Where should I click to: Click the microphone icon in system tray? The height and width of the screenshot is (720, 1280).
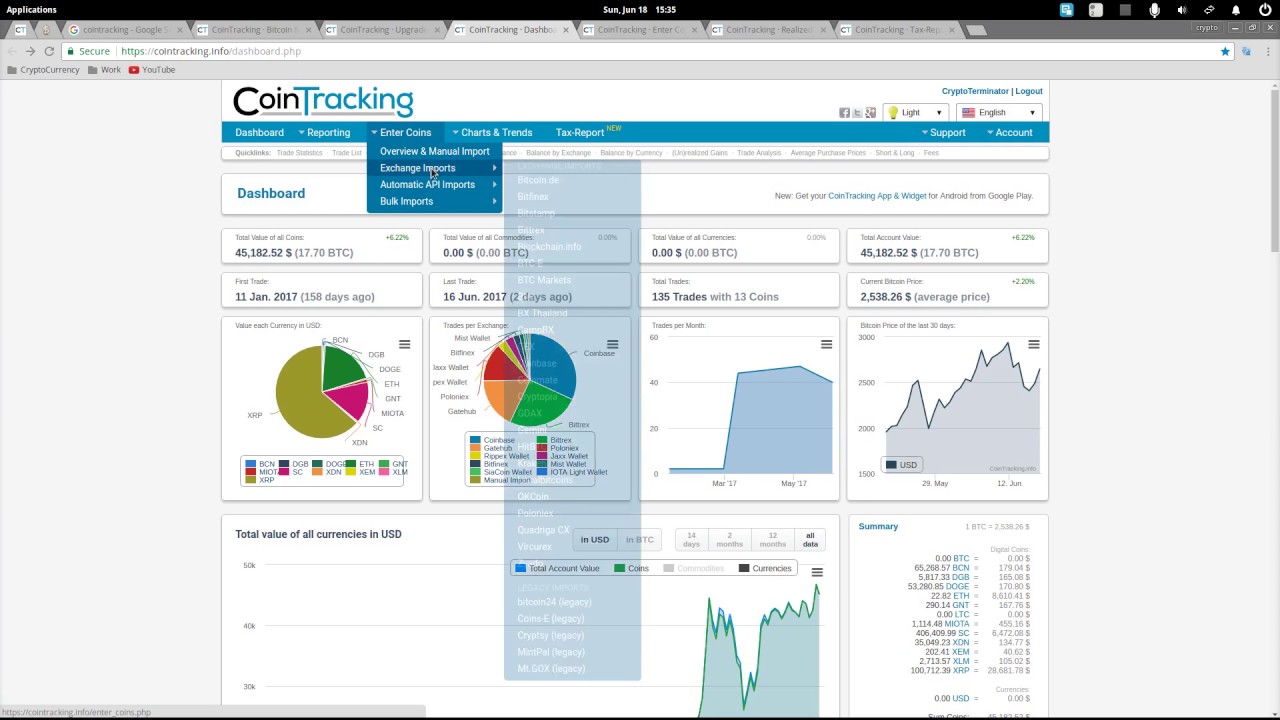tap(1154, 10)
